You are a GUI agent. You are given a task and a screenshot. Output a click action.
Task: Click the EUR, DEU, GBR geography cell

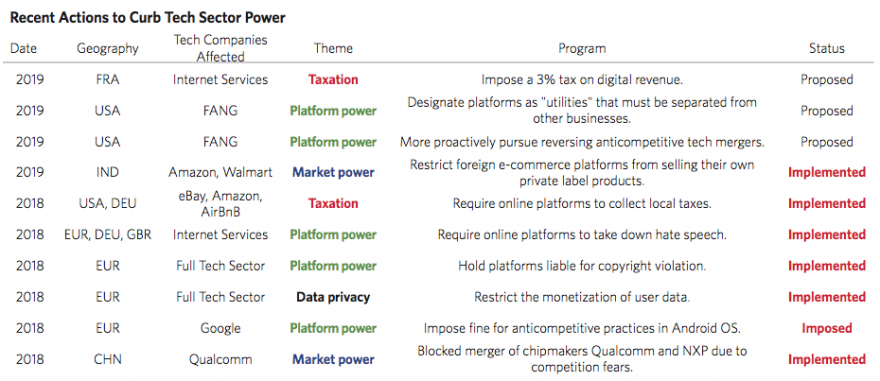coord(107,235)
